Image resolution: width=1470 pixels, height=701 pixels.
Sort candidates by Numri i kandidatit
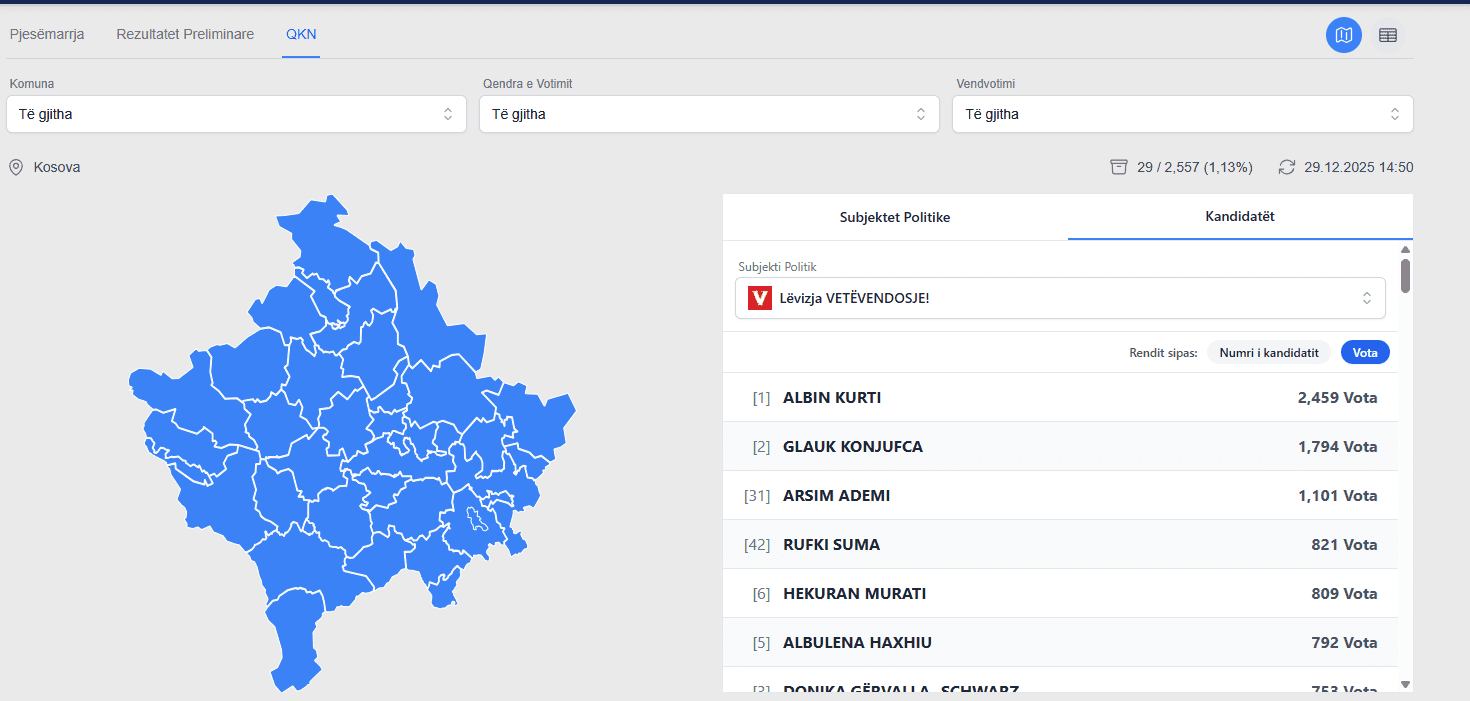click(x=1268, y=352)
